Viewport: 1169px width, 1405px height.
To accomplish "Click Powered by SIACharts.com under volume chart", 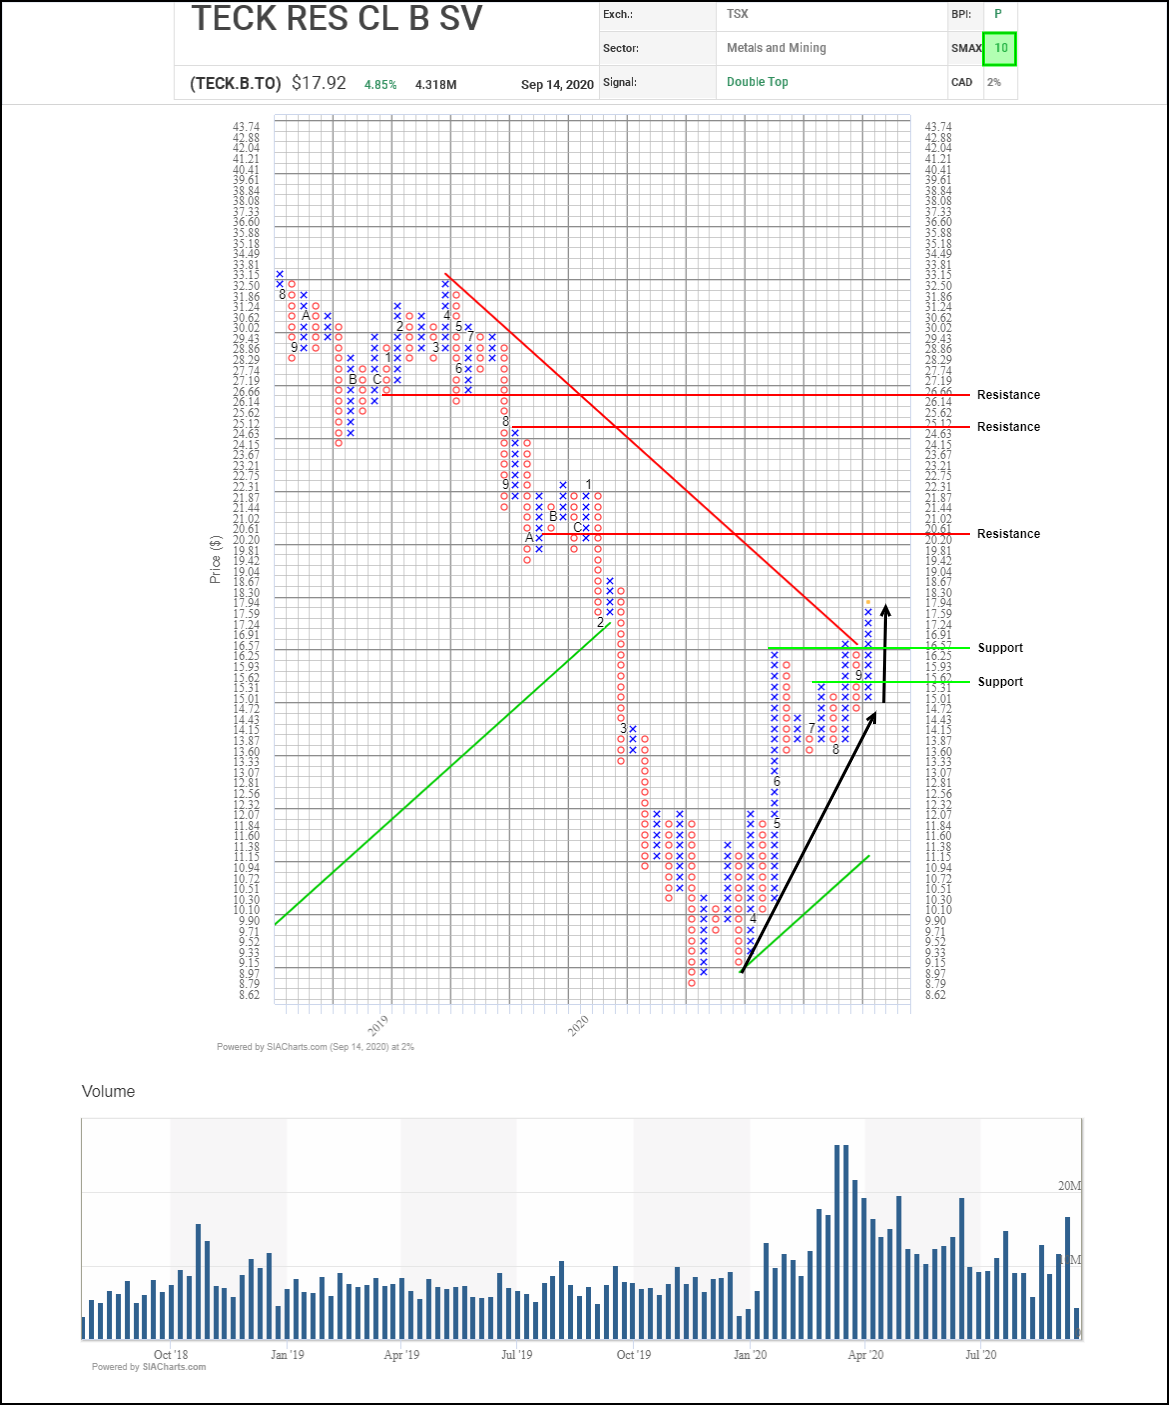I will point(149,1367).
